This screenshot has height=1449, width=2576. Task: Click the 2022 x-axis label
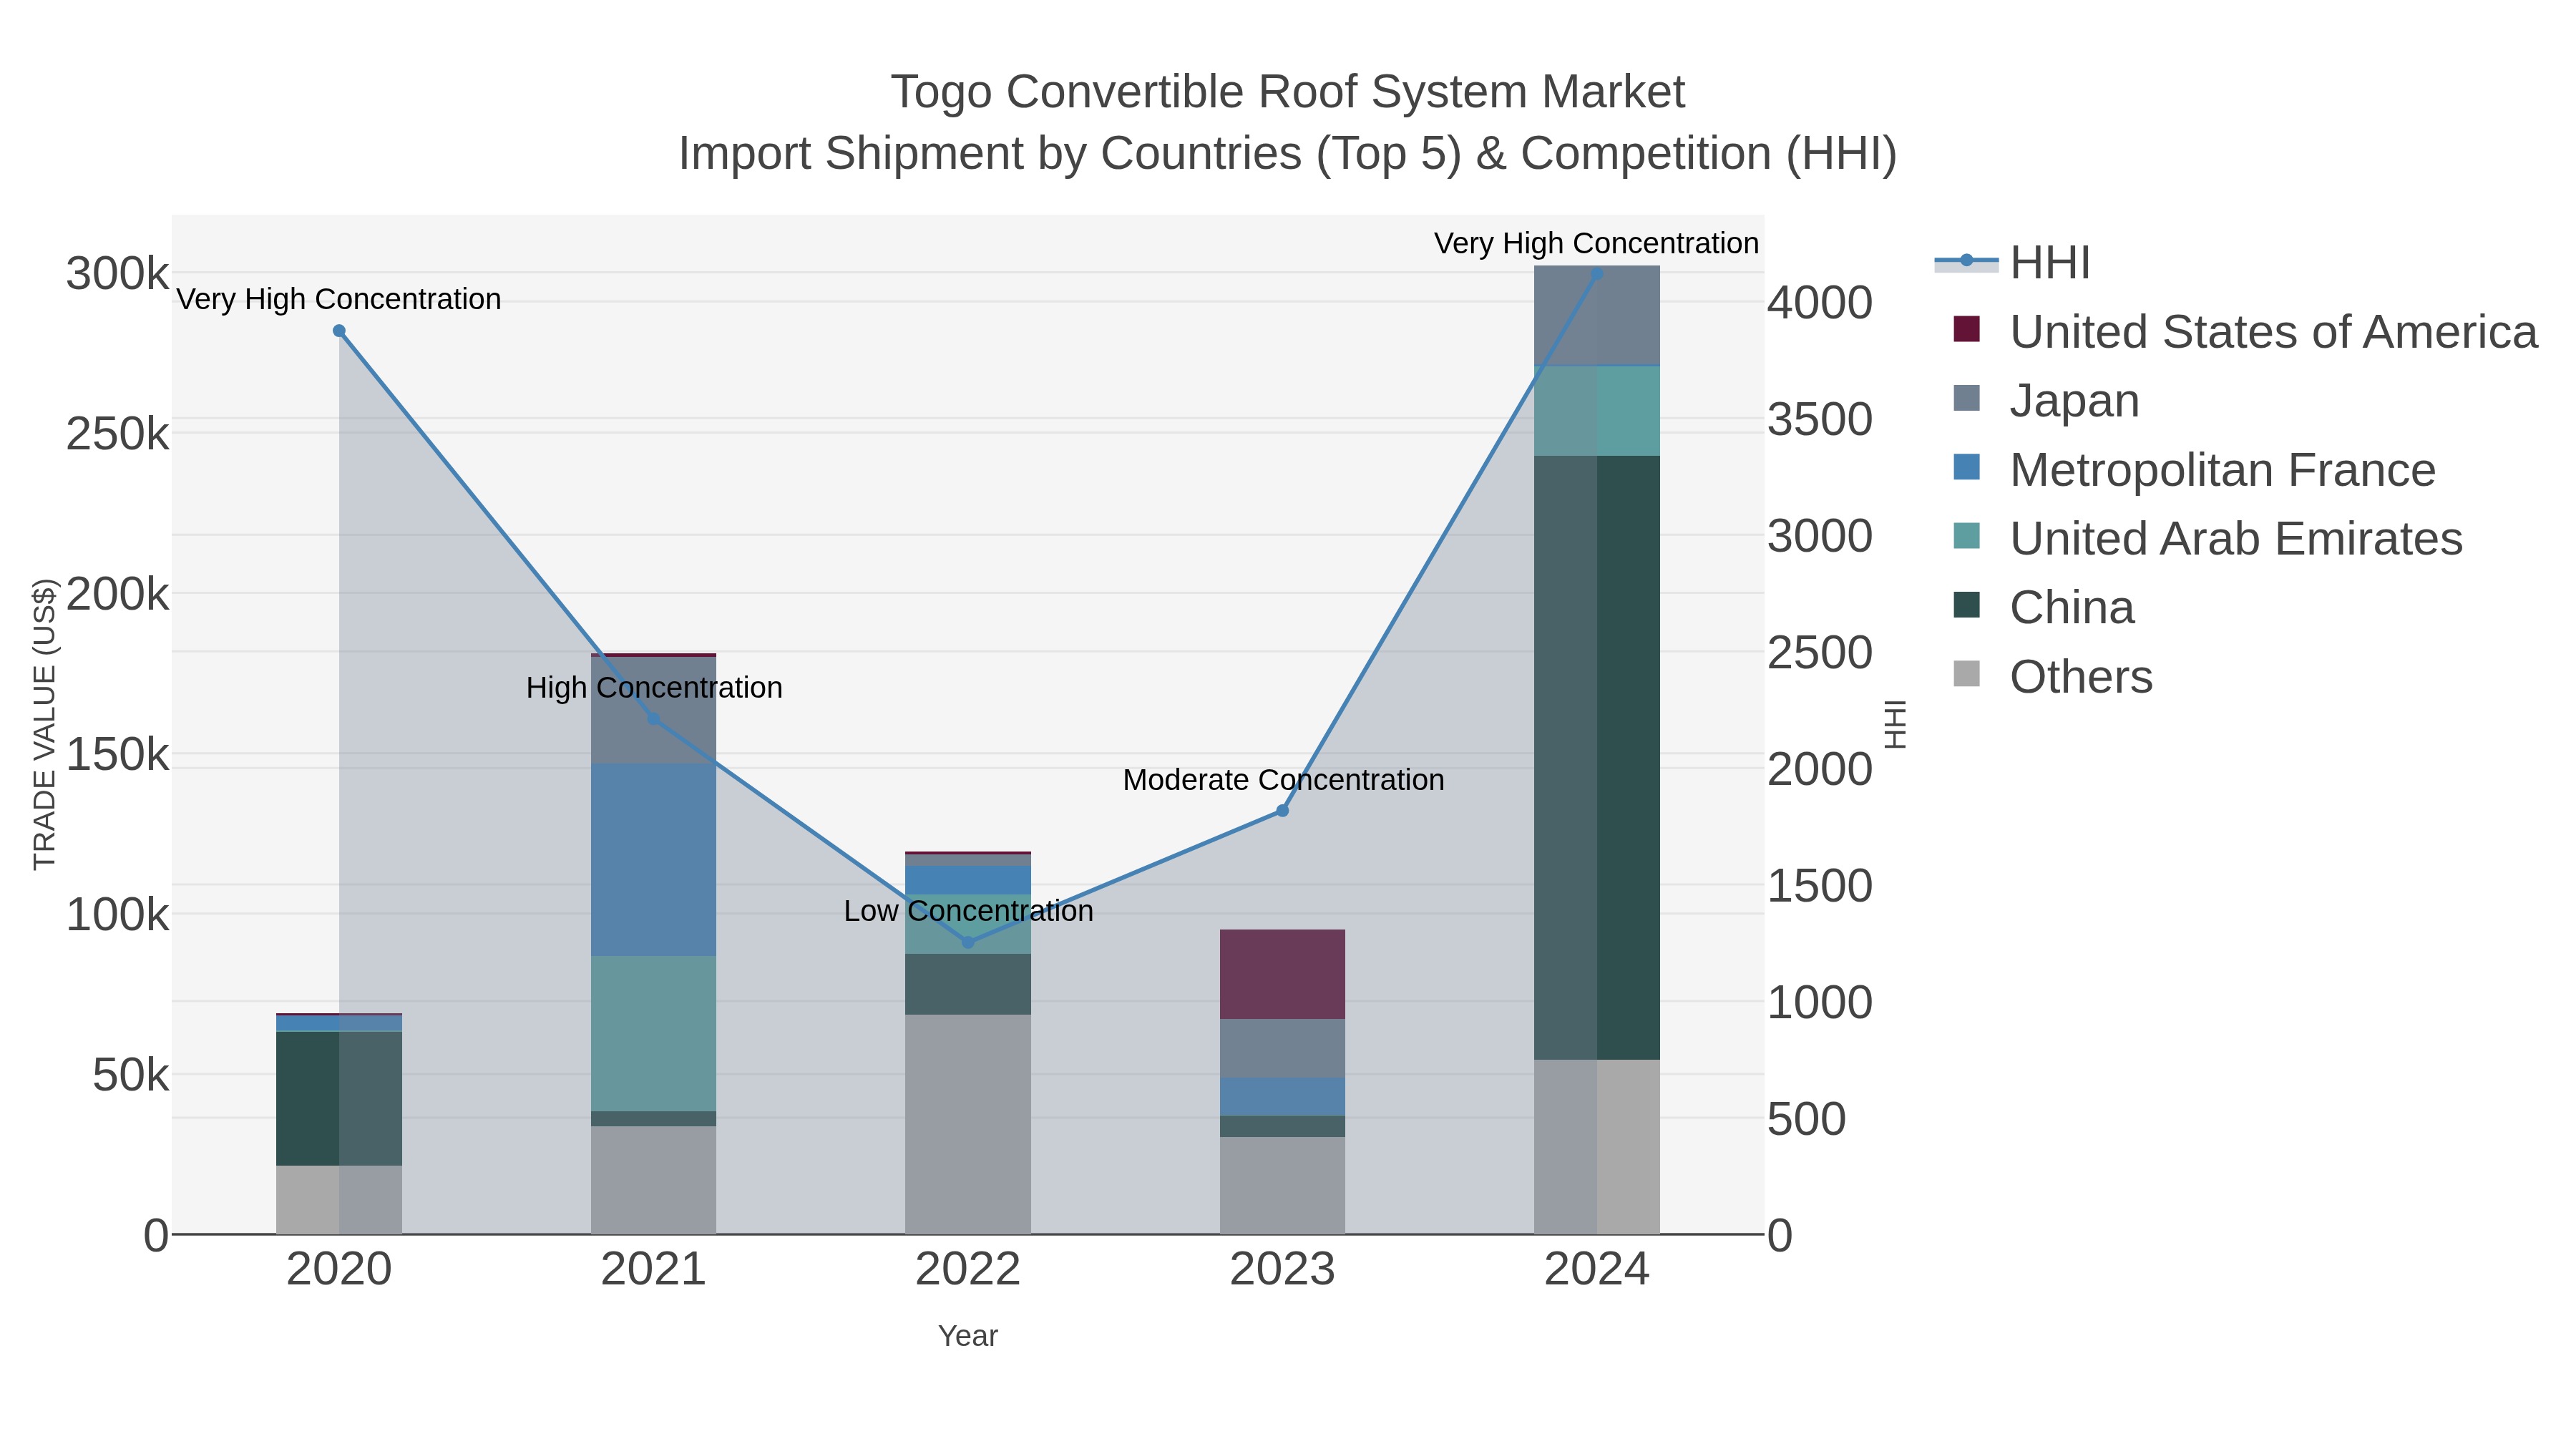pos(968,1270)
